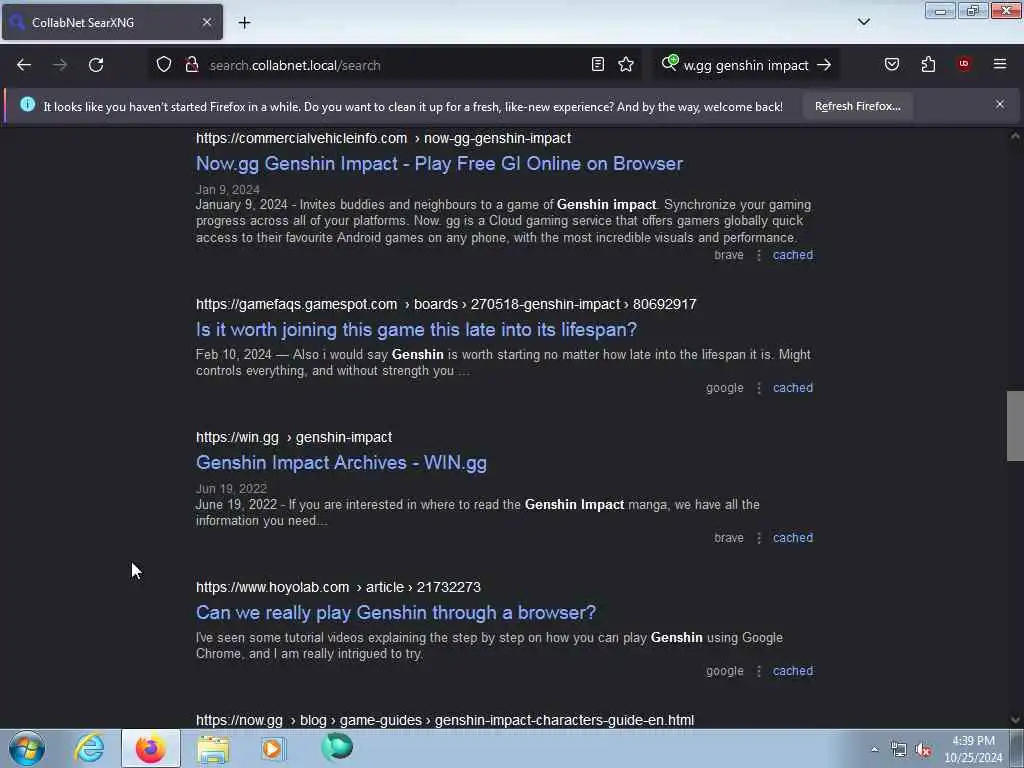Open the clock showing 4:39 PM
This screenshot has height=768, width=1024.
pyautogui.click(x=973, y=749)
